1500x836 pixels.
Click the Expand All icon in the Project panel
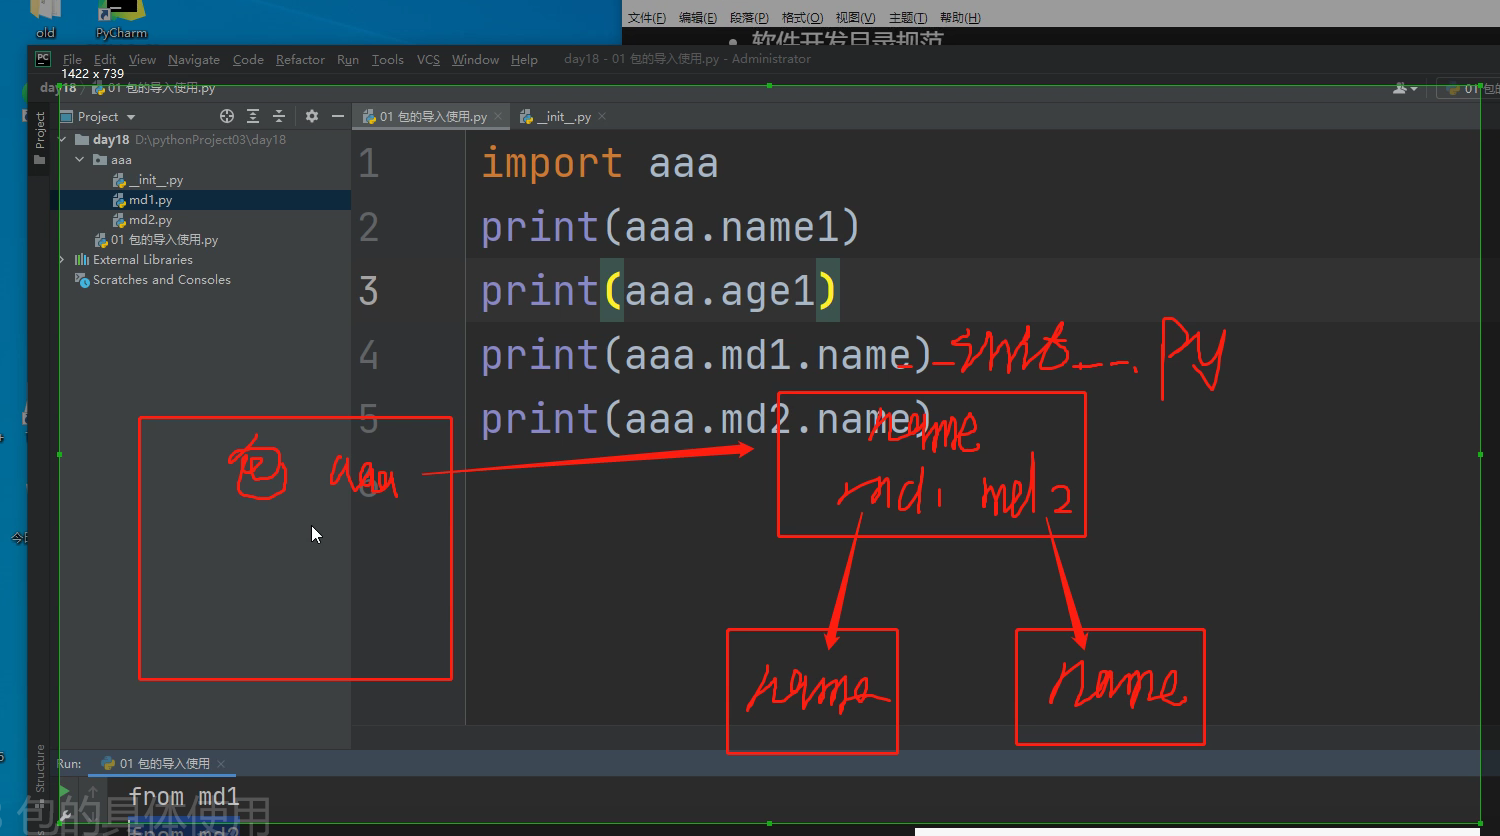click(x=253, y=116)
